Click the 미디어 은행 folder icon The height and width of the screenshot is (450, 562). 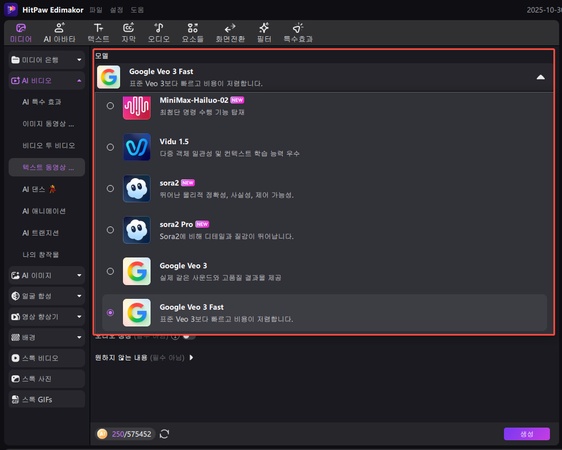click(x=15, y=60)
